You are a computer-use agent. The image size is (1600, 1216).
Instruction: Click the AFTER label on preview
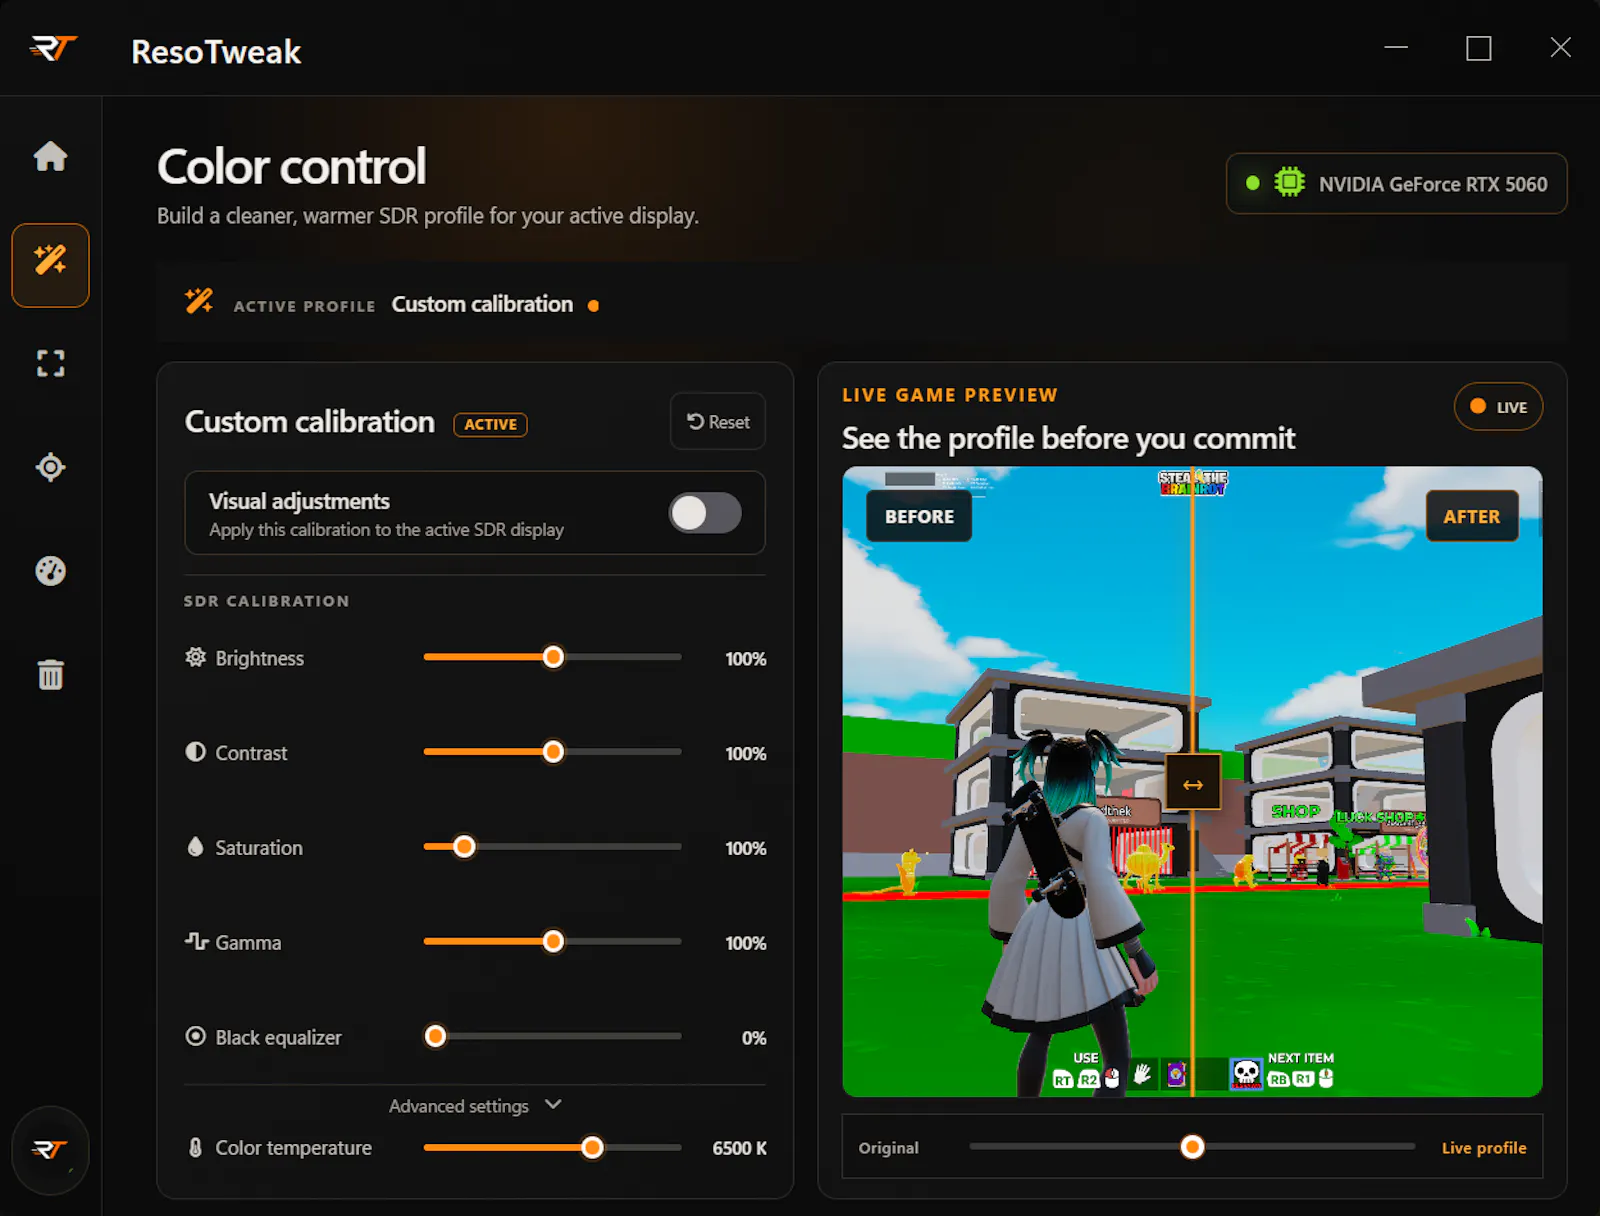(x=1472, y=516)
